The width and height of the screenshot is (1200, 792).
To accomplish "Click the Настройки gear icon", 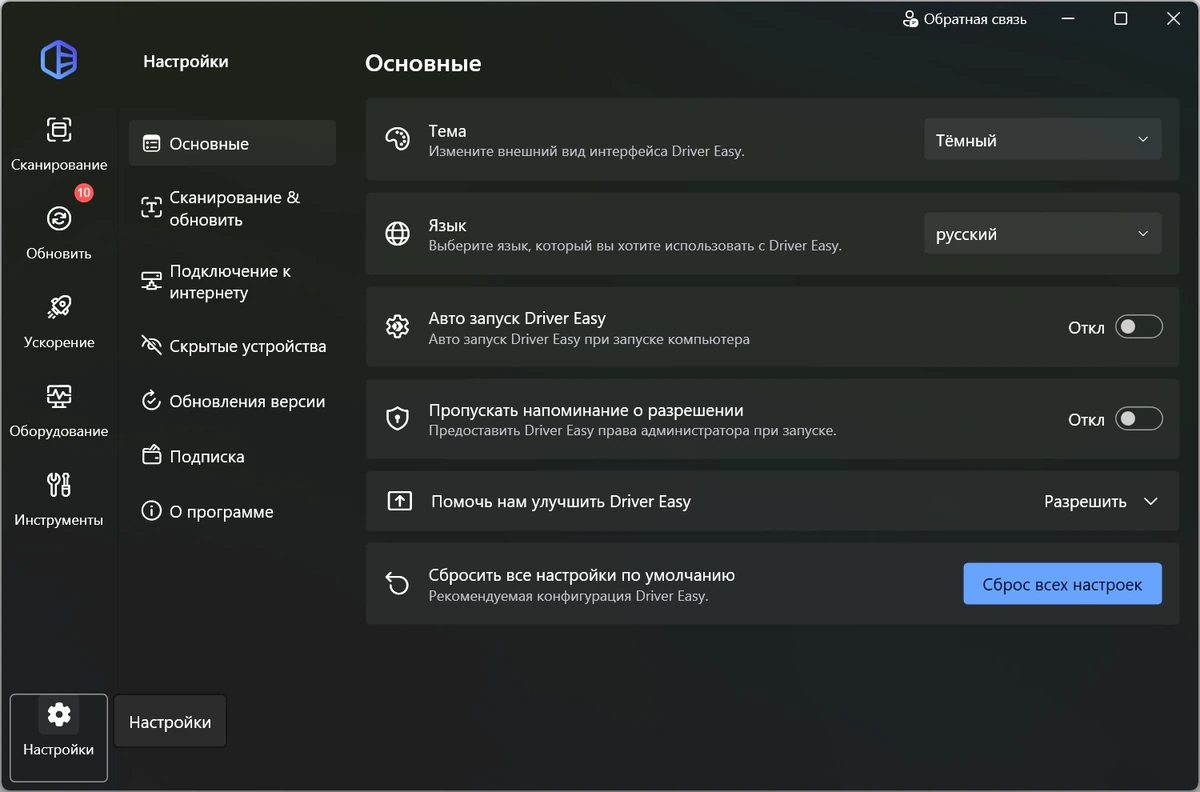I will point(59,714).
